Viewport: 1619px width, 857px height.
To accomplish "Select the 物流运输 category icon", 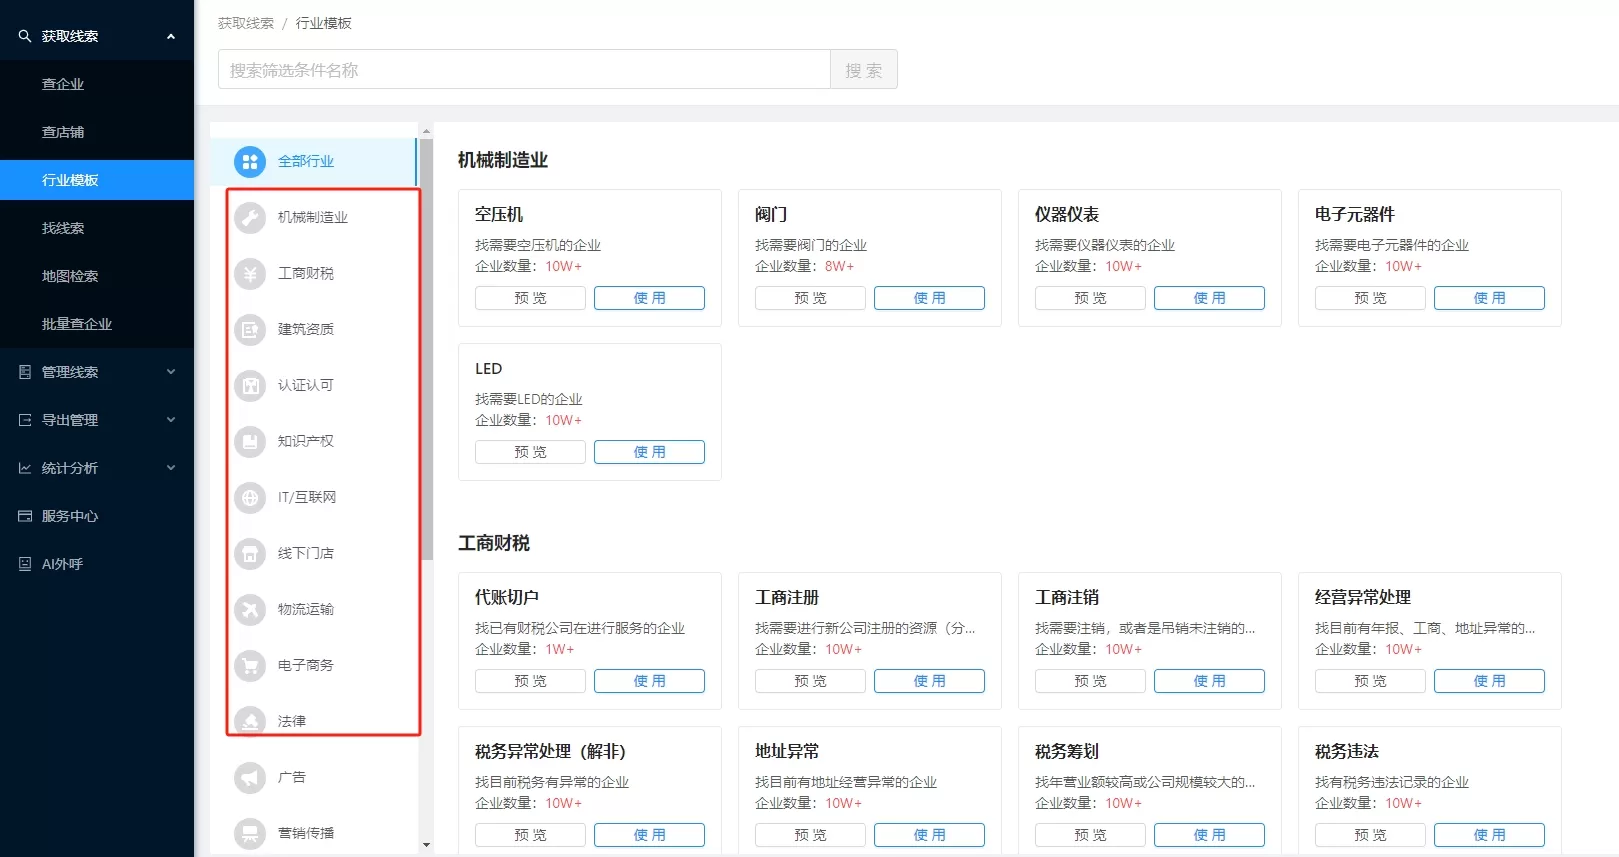I will point(249,609).
